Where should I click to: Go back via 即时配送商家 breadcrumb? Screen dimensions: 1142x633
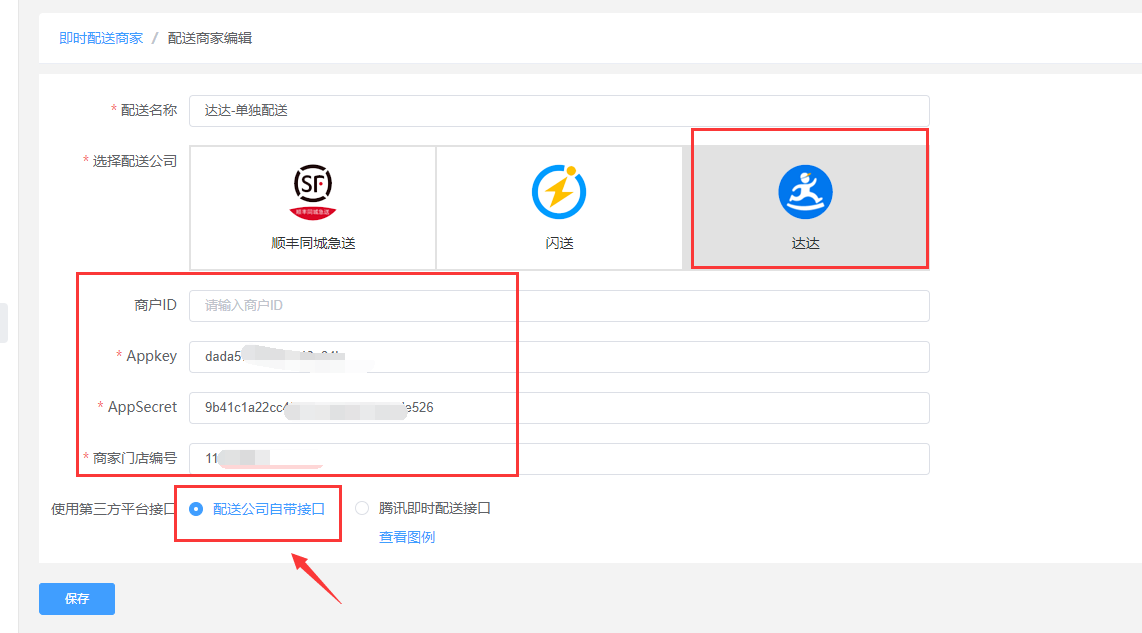(x=101, y=38)
